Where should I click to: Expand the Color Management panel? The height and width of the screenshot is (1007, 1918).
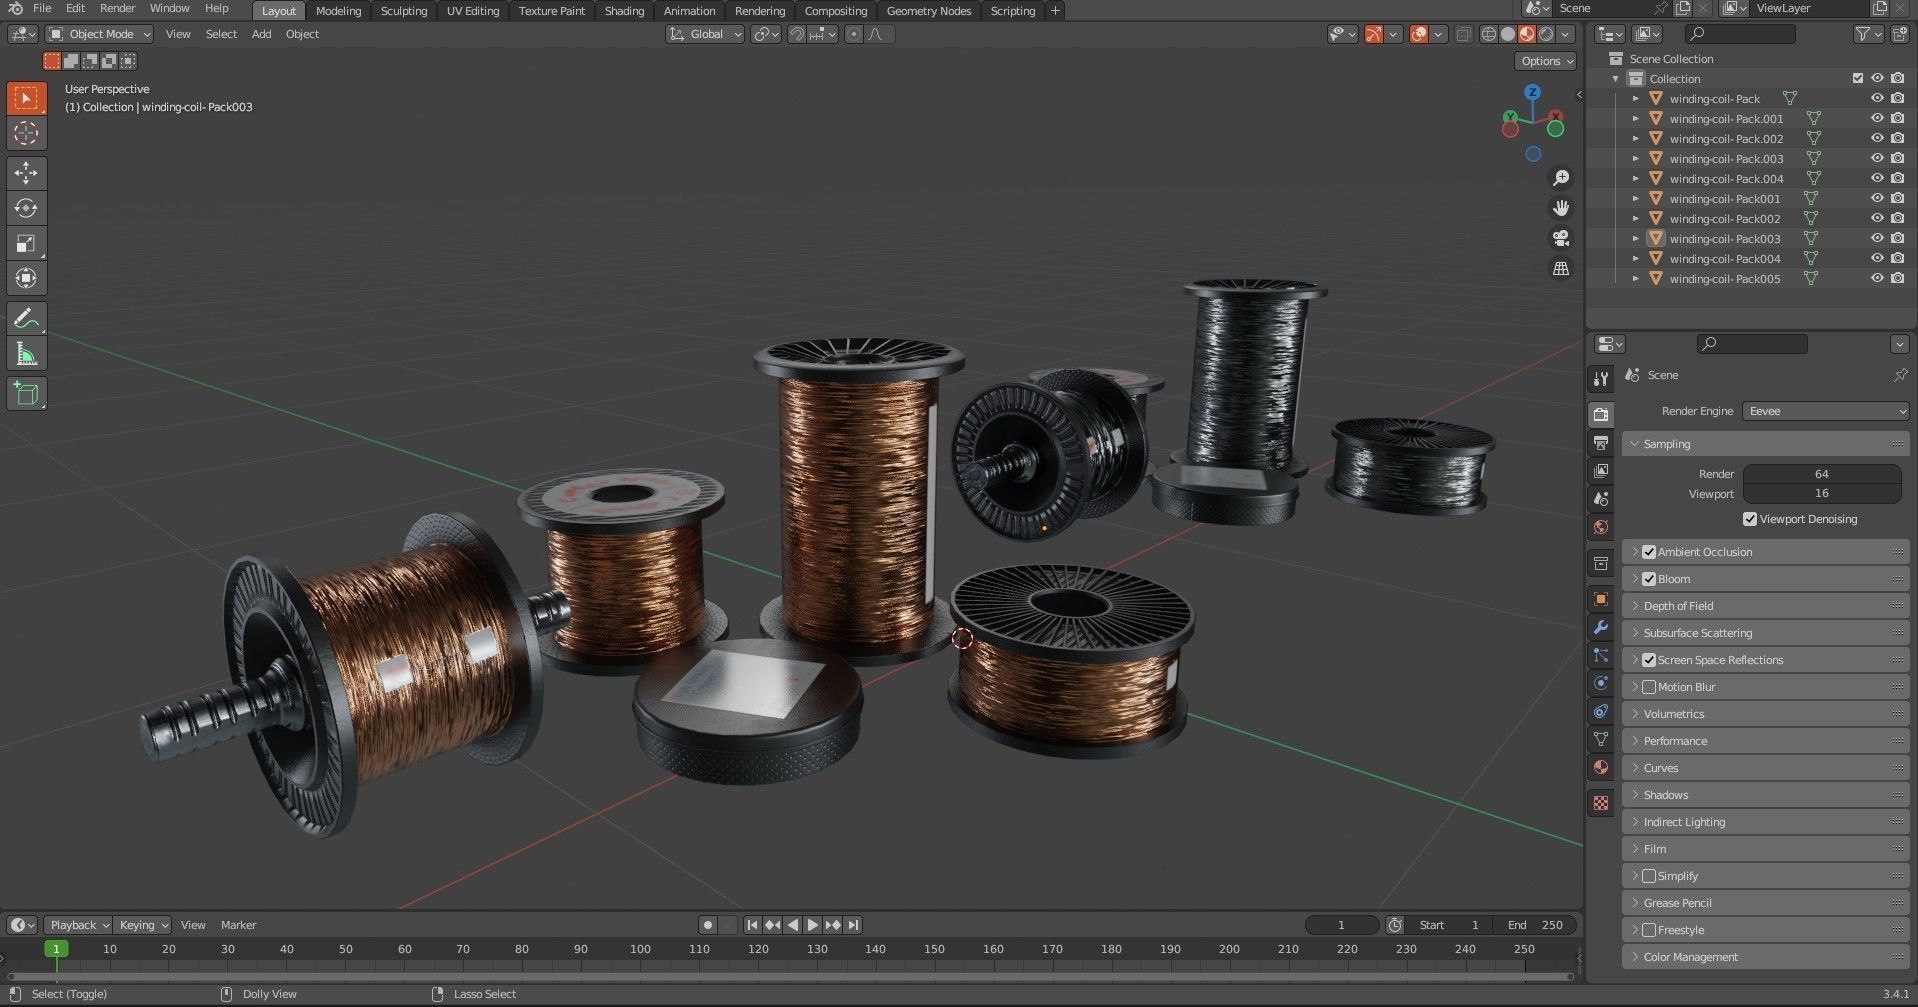click(x=1766, y=957)
